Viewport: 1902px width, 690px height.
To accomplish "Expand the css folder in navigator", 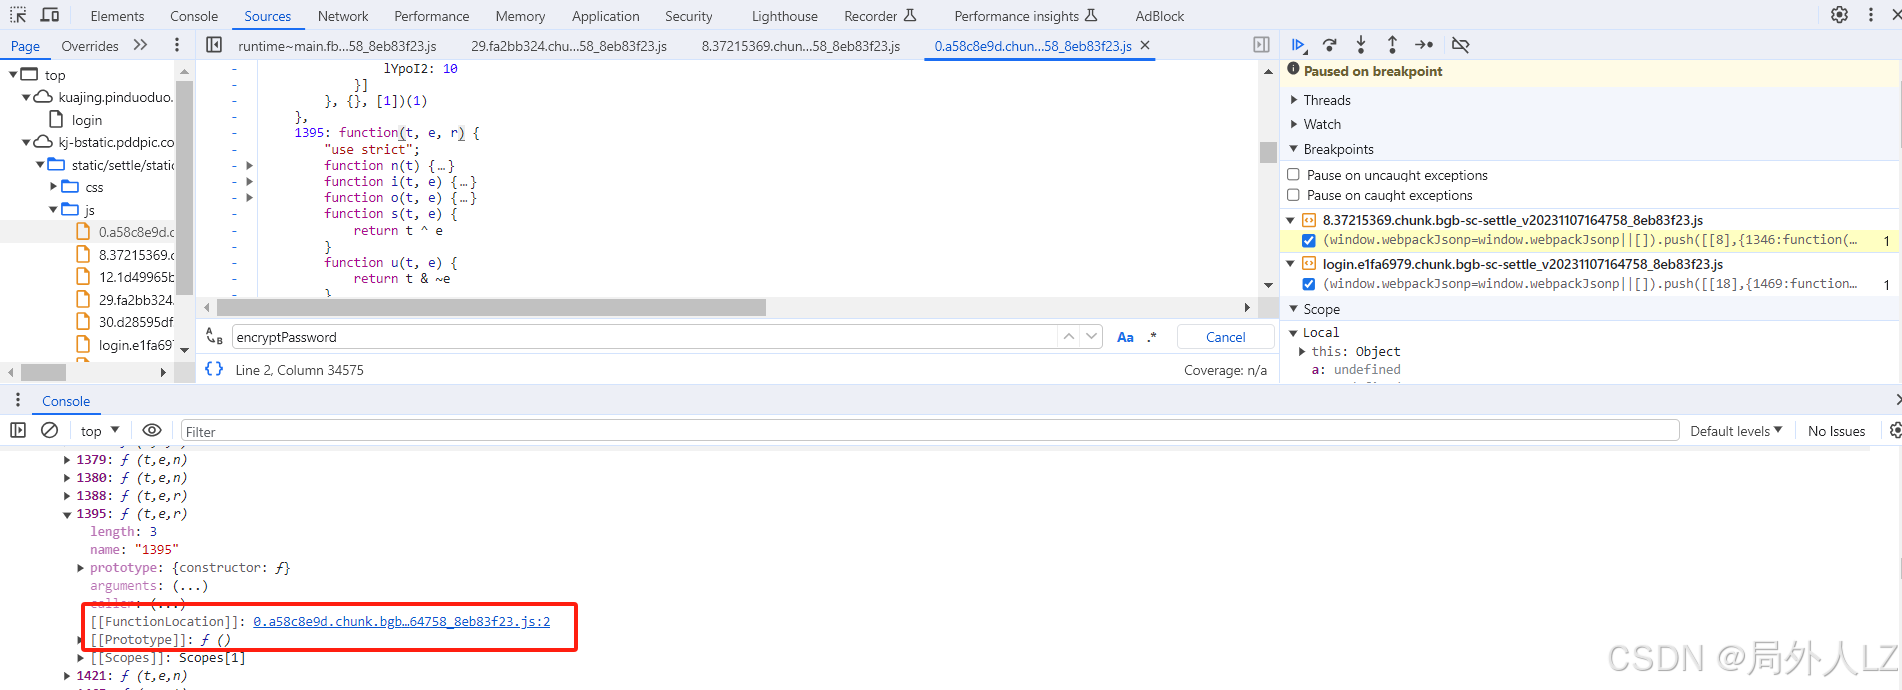I will (54, 187).
